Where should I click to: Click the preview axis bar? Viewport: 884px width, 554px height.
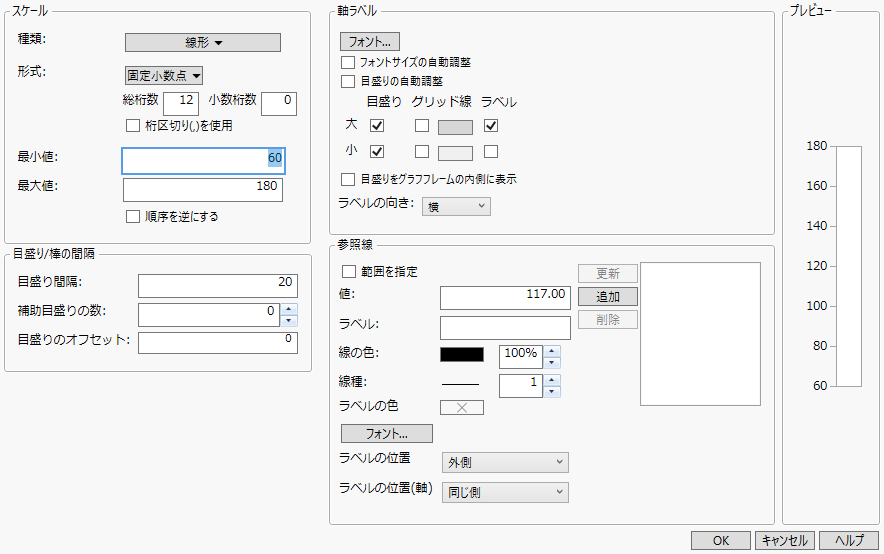[x=848, y=267]
